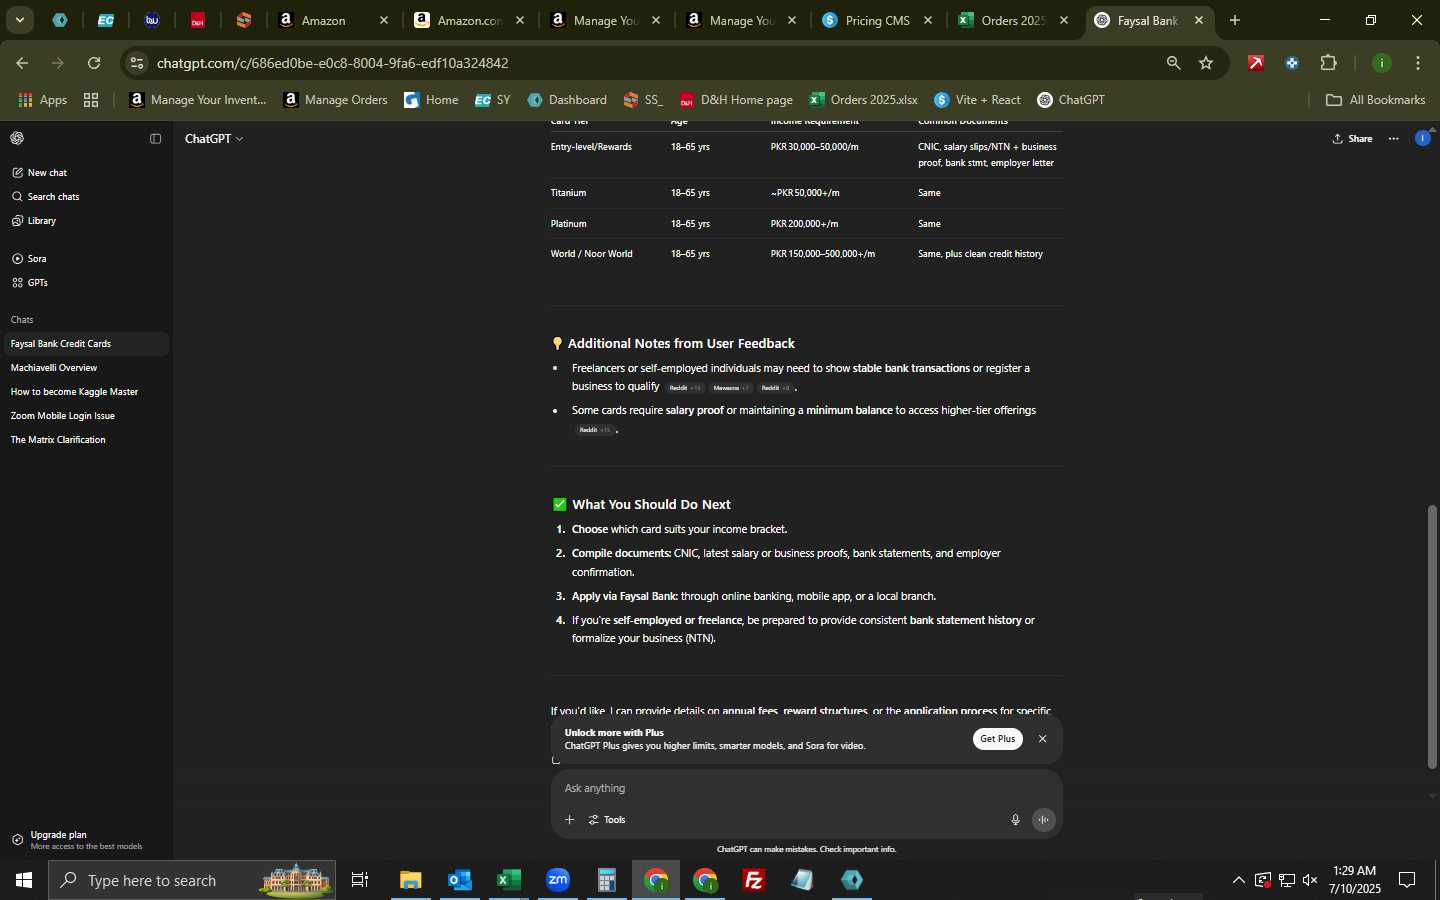Open ChatGPT logo home icon in sidebar
The height and width of the screenshot is (900, 1440).
(x=17, y=139)
